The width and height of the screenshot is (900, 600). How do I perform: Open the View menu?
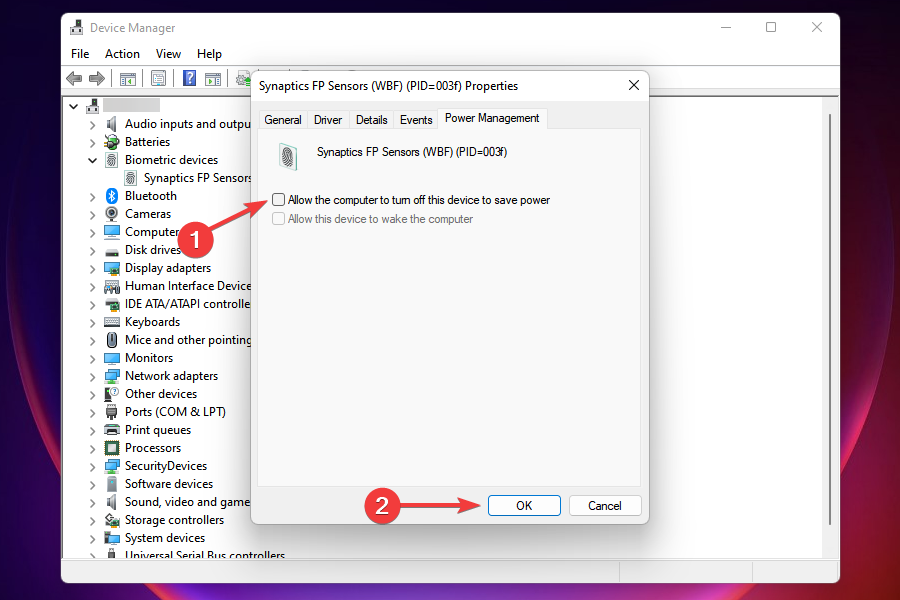pos(168,54)
